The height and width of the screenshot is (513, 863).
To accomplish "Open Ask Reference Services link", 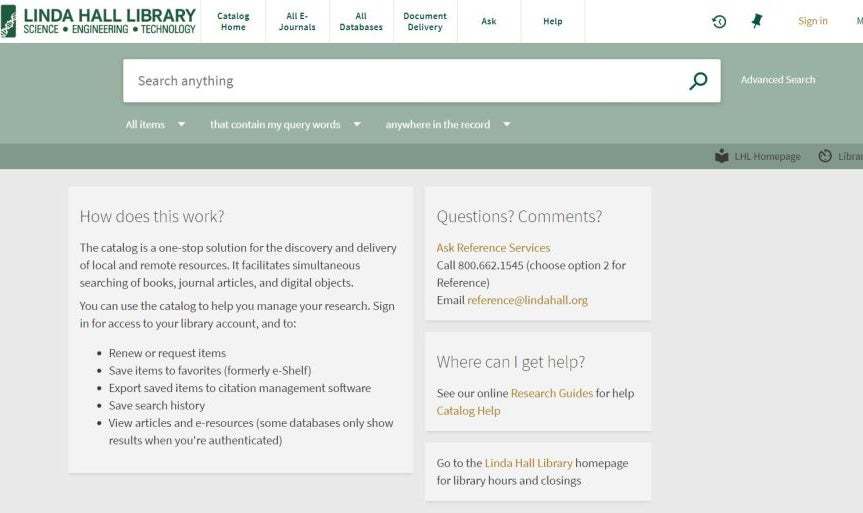I will (x=493, y=248).
